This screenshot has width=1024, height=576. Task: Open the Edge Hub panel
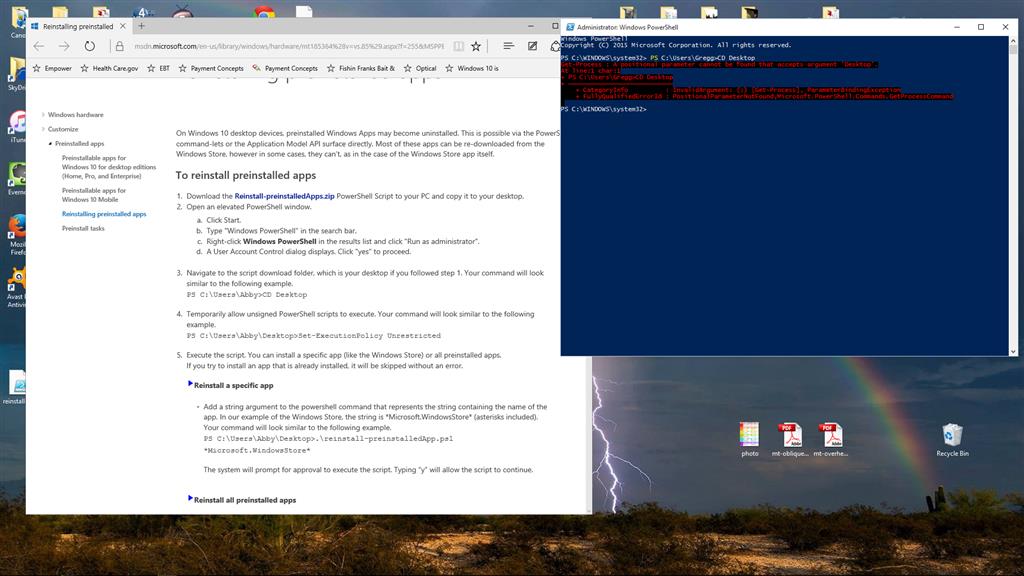point(508,46)
